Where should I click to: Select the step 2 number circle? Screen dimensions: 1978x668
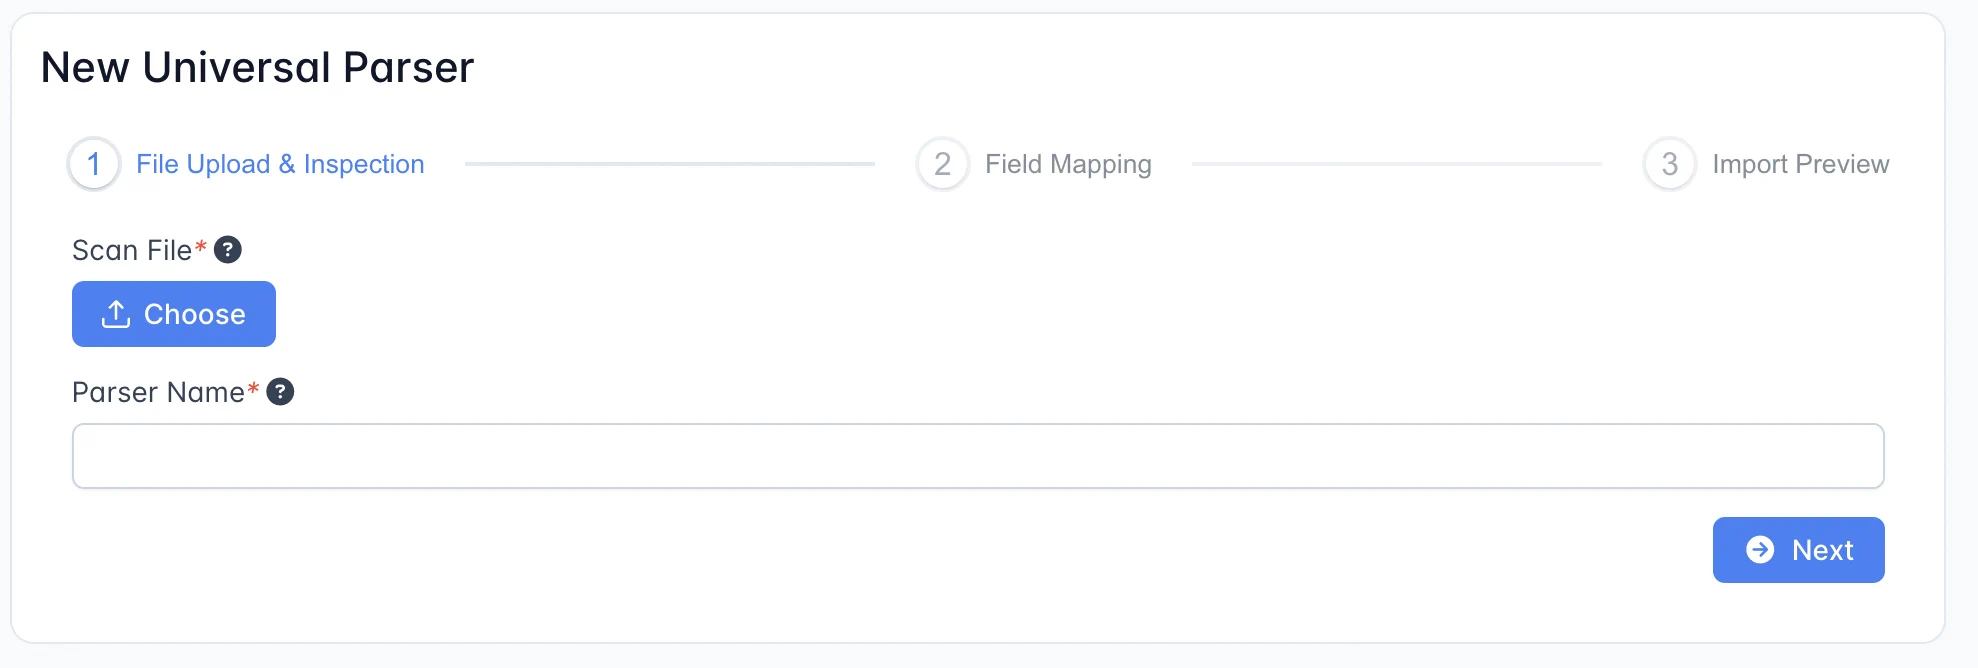click(x=942, y=164)
